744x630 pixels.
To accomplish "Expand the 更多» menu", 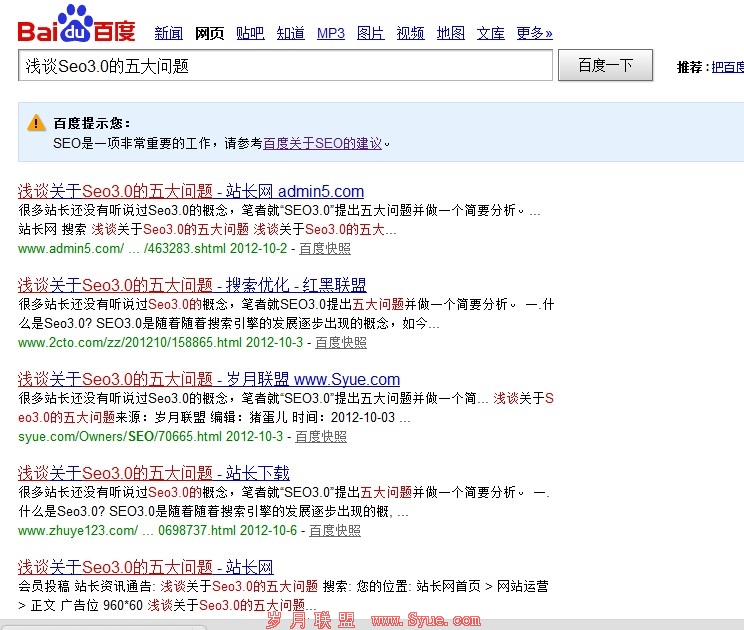I will [x=534, y=33].
